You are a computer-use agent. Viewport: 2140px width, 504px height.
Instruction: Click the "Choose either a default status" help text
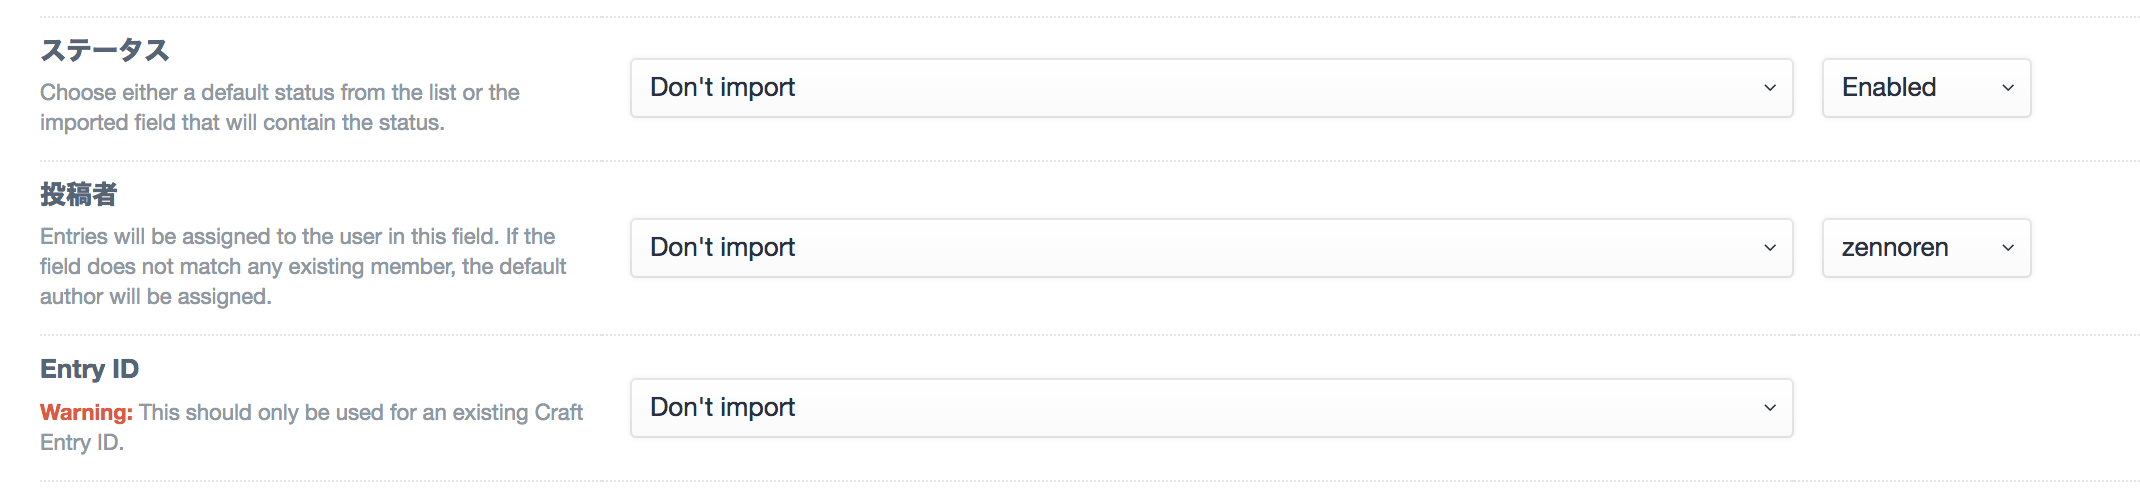point(280,92)
